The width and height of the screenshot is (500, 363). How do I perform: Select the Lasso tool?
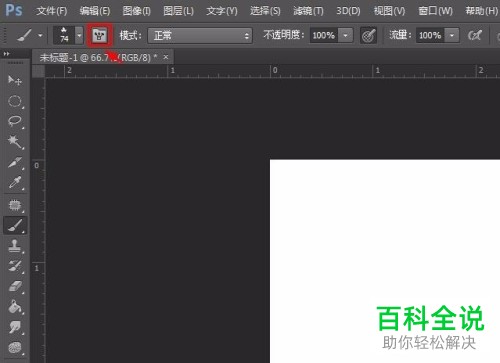point(15,121)
